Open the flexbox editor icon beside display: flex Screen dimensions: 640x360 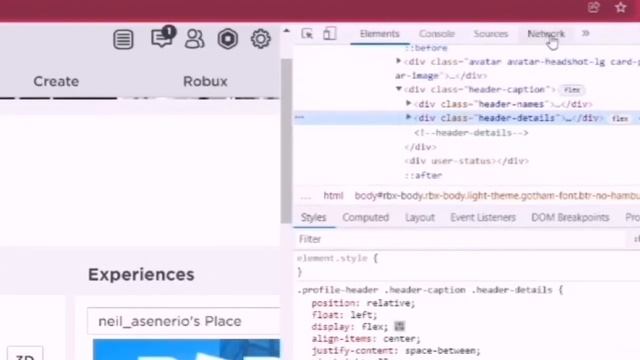(x=399, y=326)
